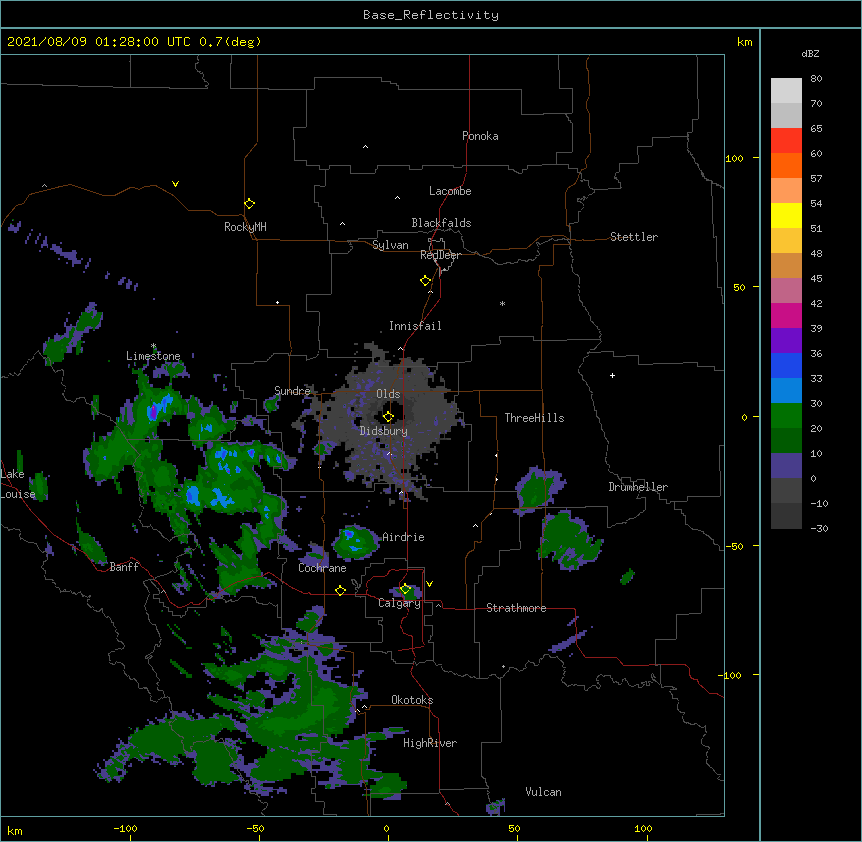Select the yellow 54 dBZ legend swatch
Viewport: 862px width, 842px height.
(x=786, y=215)
